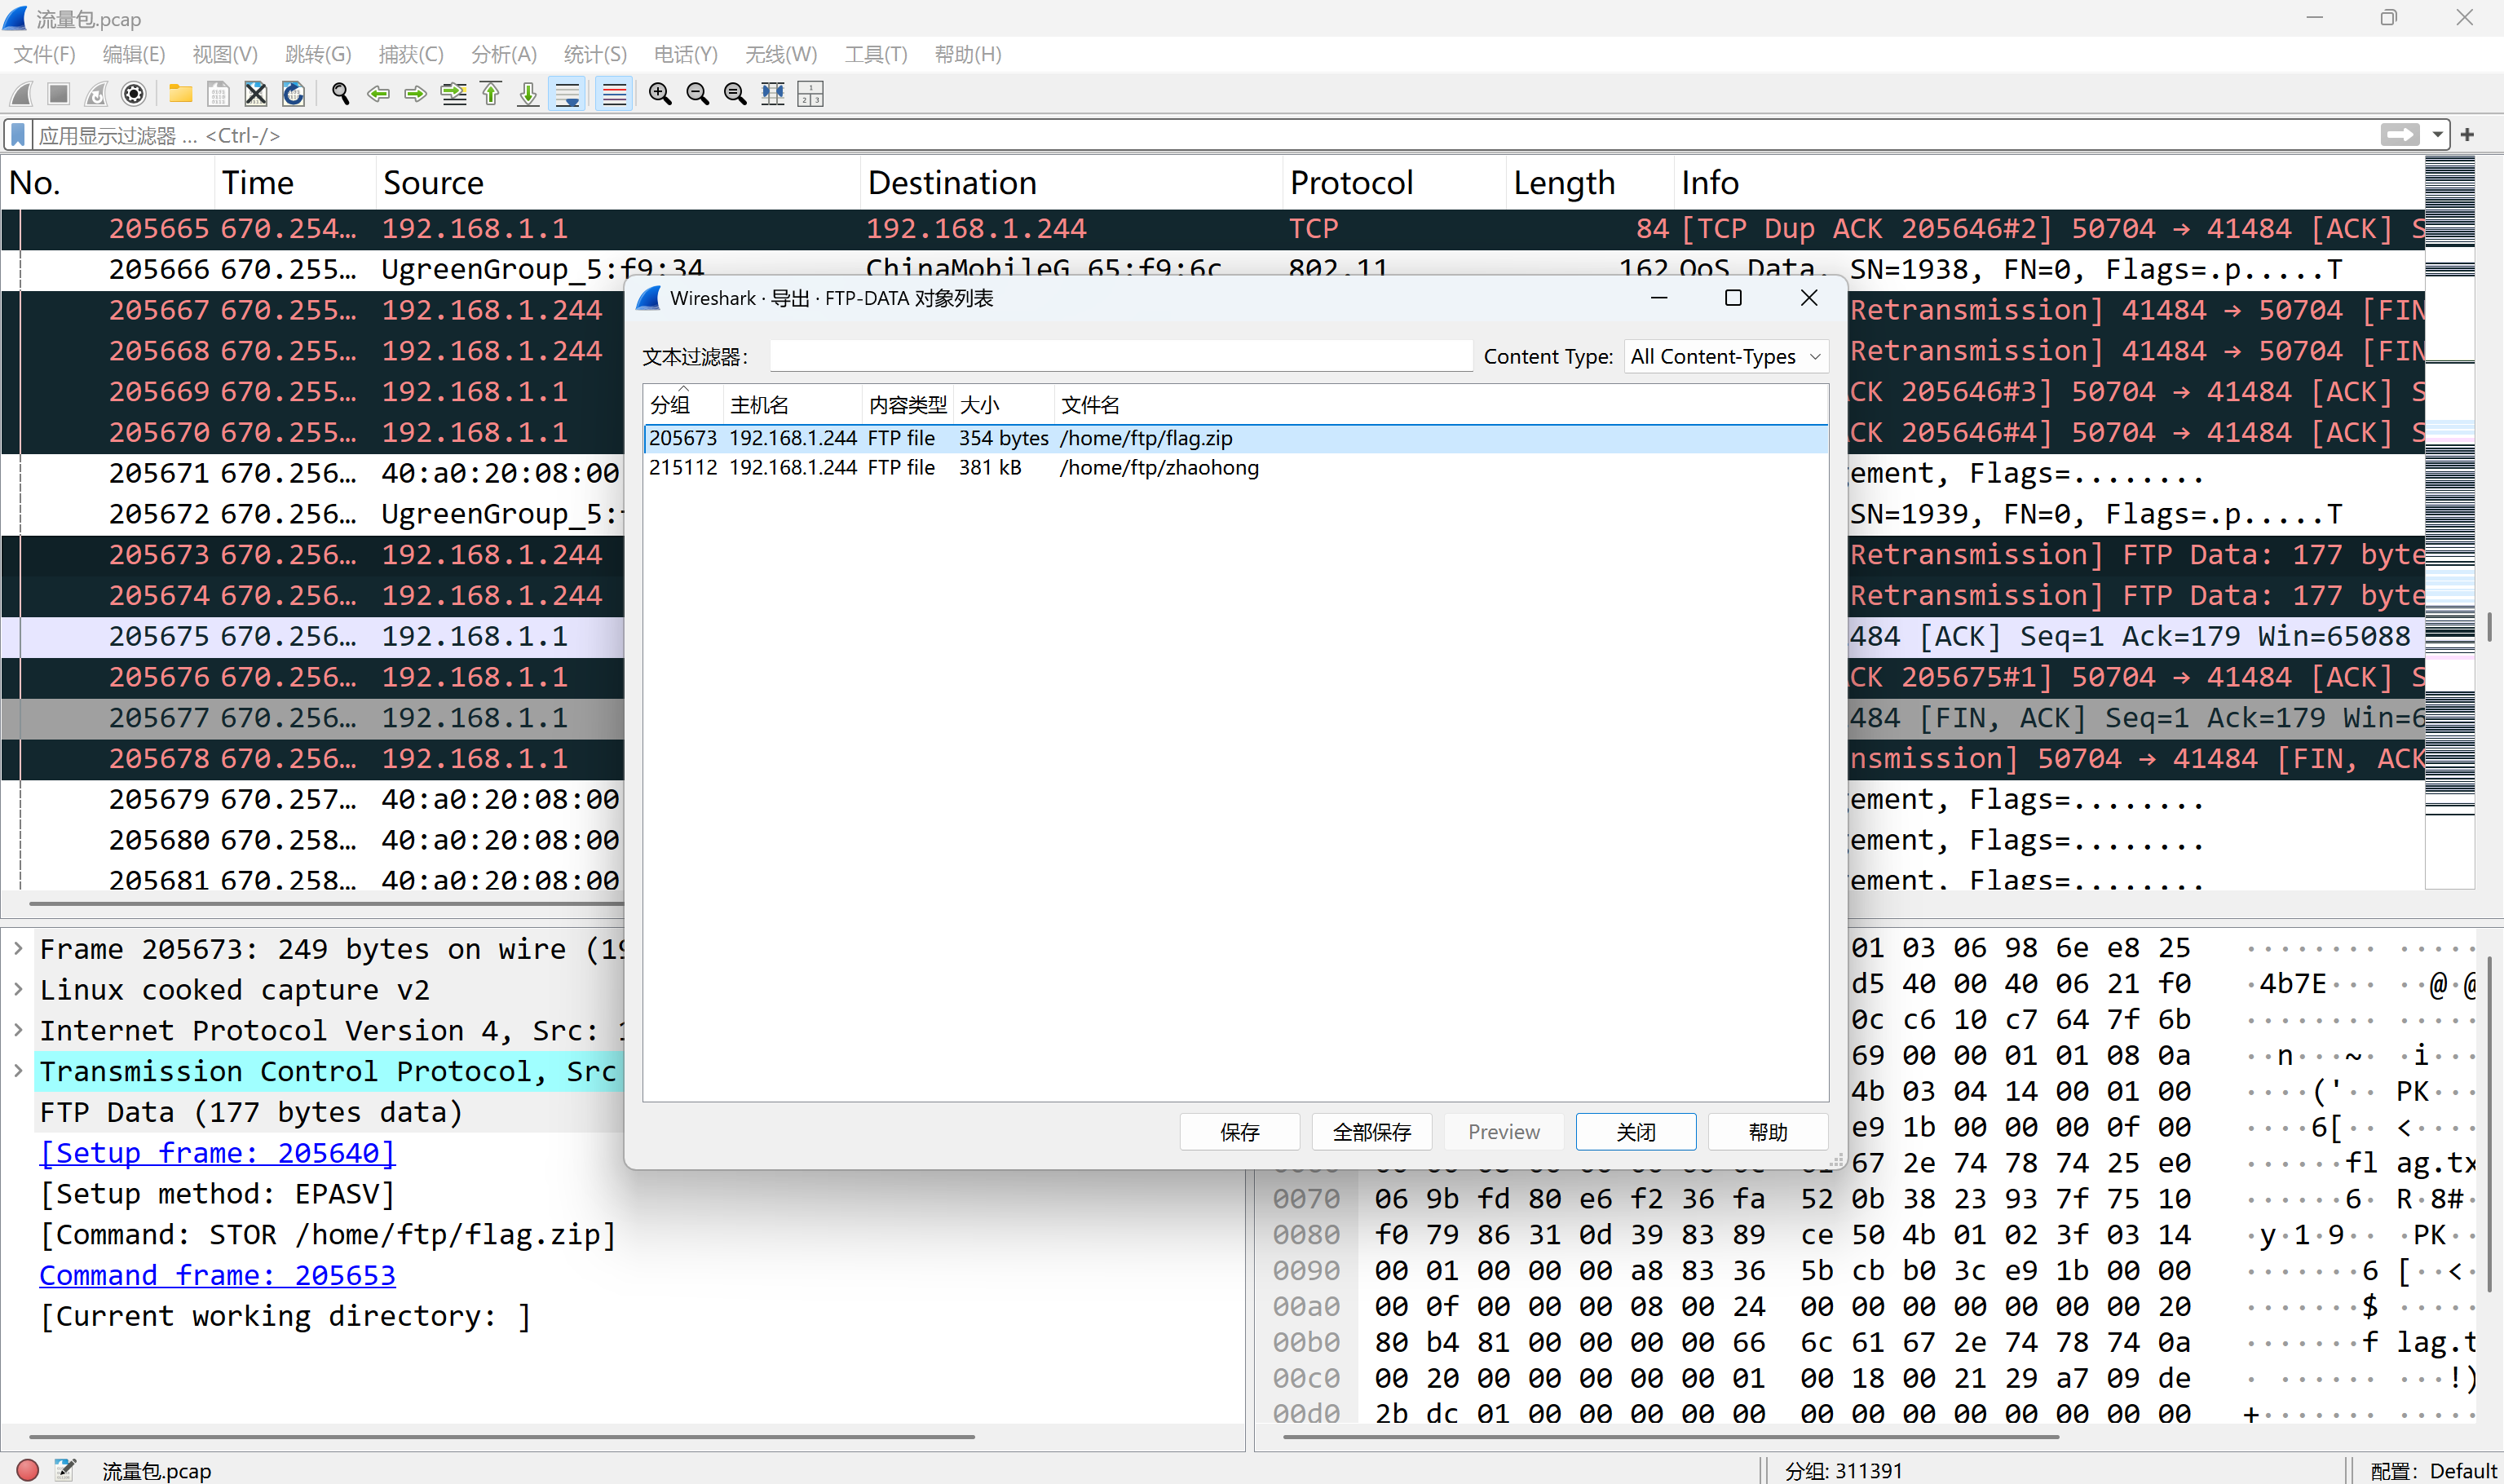This screenshot has height=1484, width=2504.
Task: Click the resize columns icon
Action: point(772,94)
